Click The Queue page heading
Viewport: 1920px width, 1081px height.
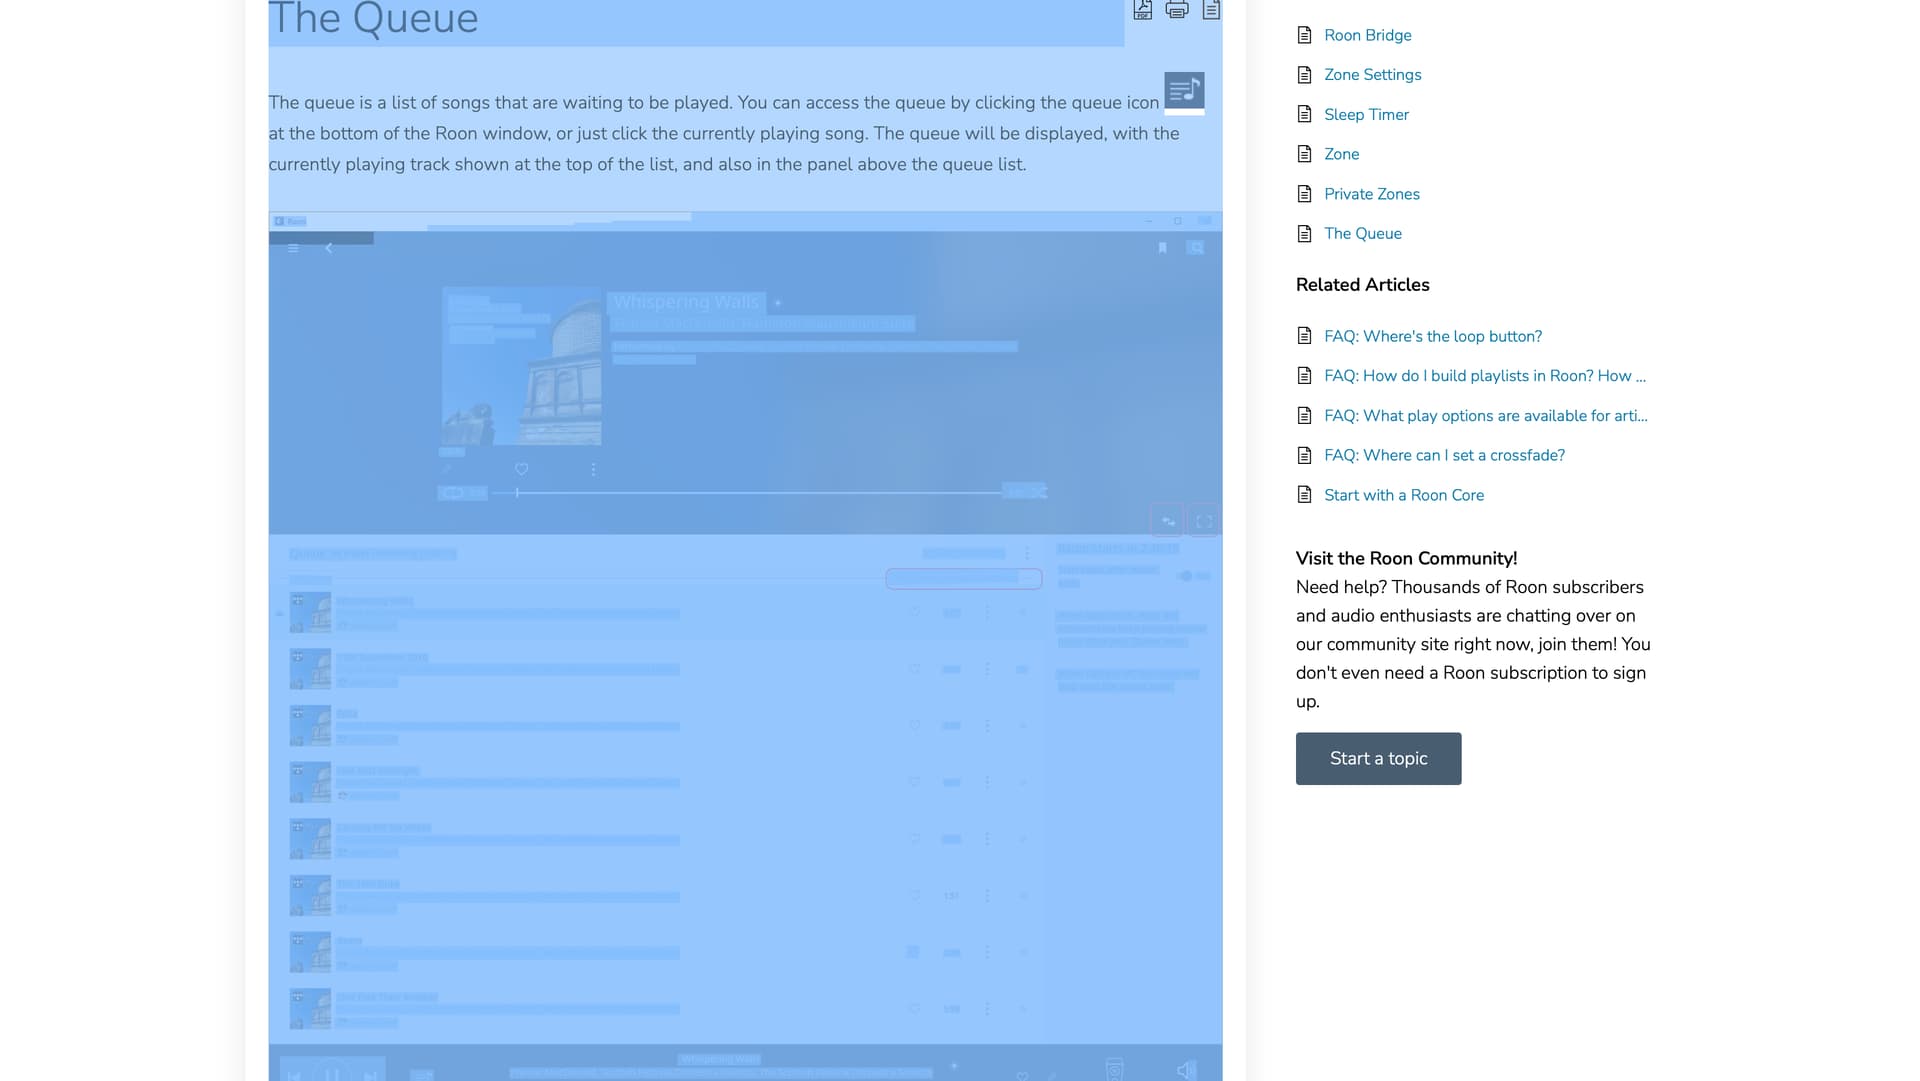pyautogui.click(x=373, y=19)
